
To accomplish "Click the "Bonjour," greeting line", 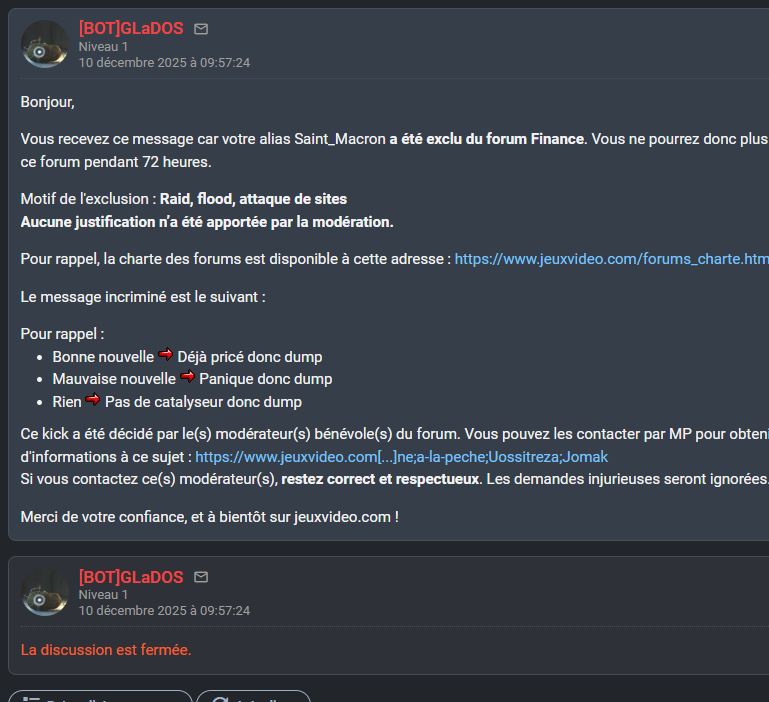I will [x=47, y=101].
